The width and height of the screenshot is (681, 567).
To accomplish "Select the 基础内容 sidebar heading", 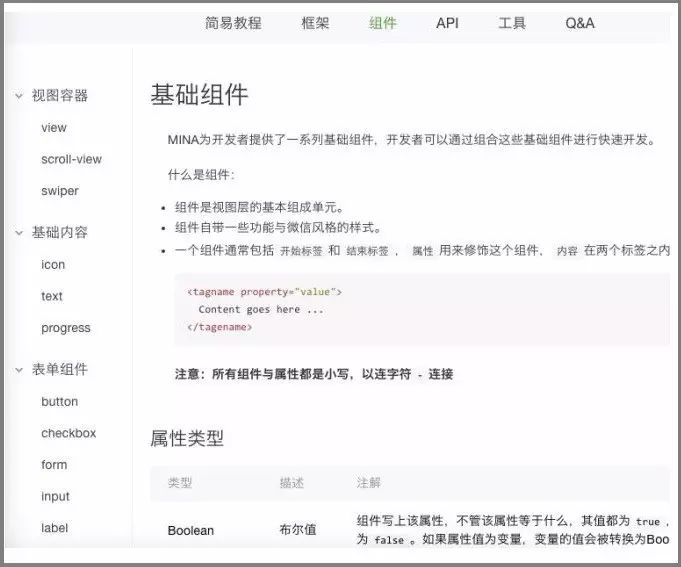I will point(60,233).
